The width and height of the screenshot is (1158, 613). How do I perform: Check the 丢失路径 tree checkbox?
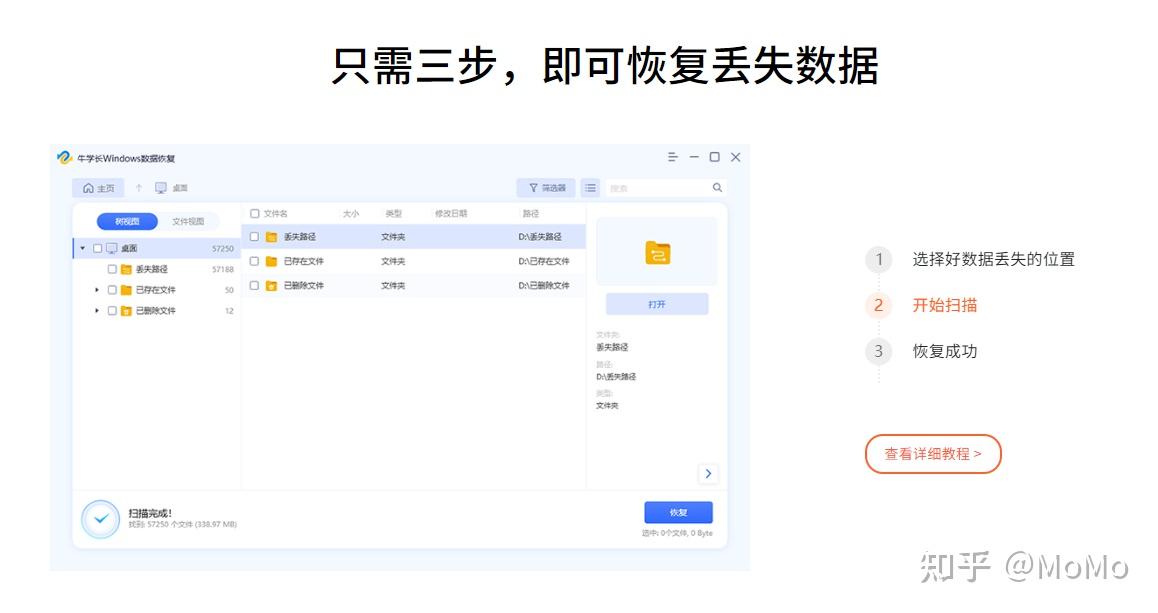click(x=112, y=269)
